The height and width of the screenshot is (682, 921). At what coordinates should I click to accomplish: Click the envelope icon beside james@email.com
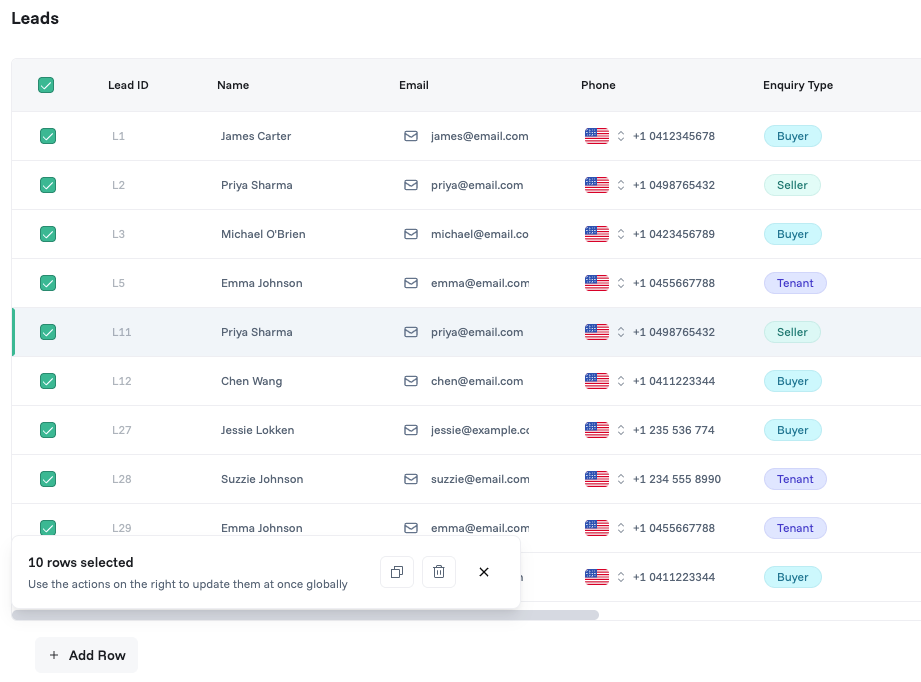point(411,136)
